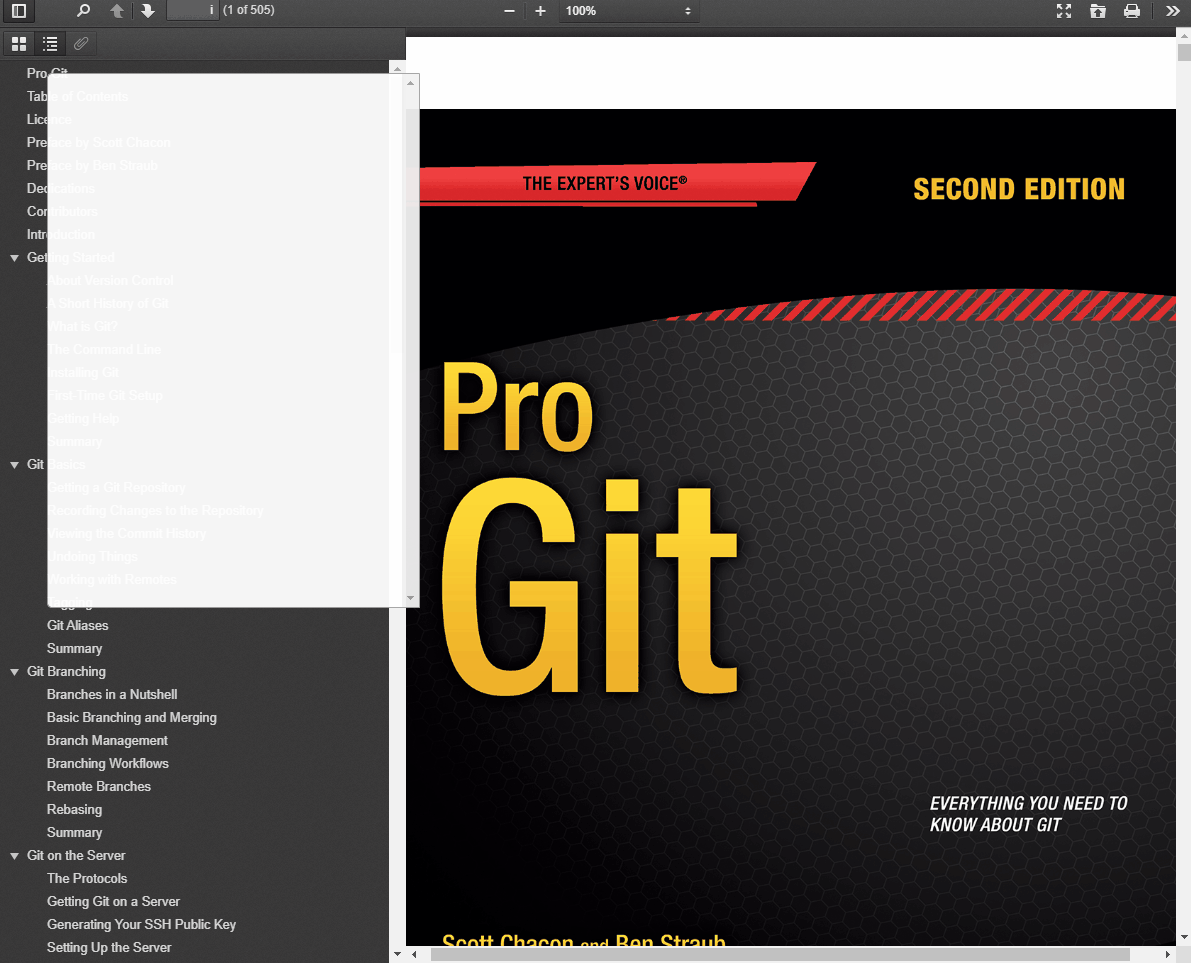Show the document outline view
The image size is (1191, 963).
click(x=50, y=43)
